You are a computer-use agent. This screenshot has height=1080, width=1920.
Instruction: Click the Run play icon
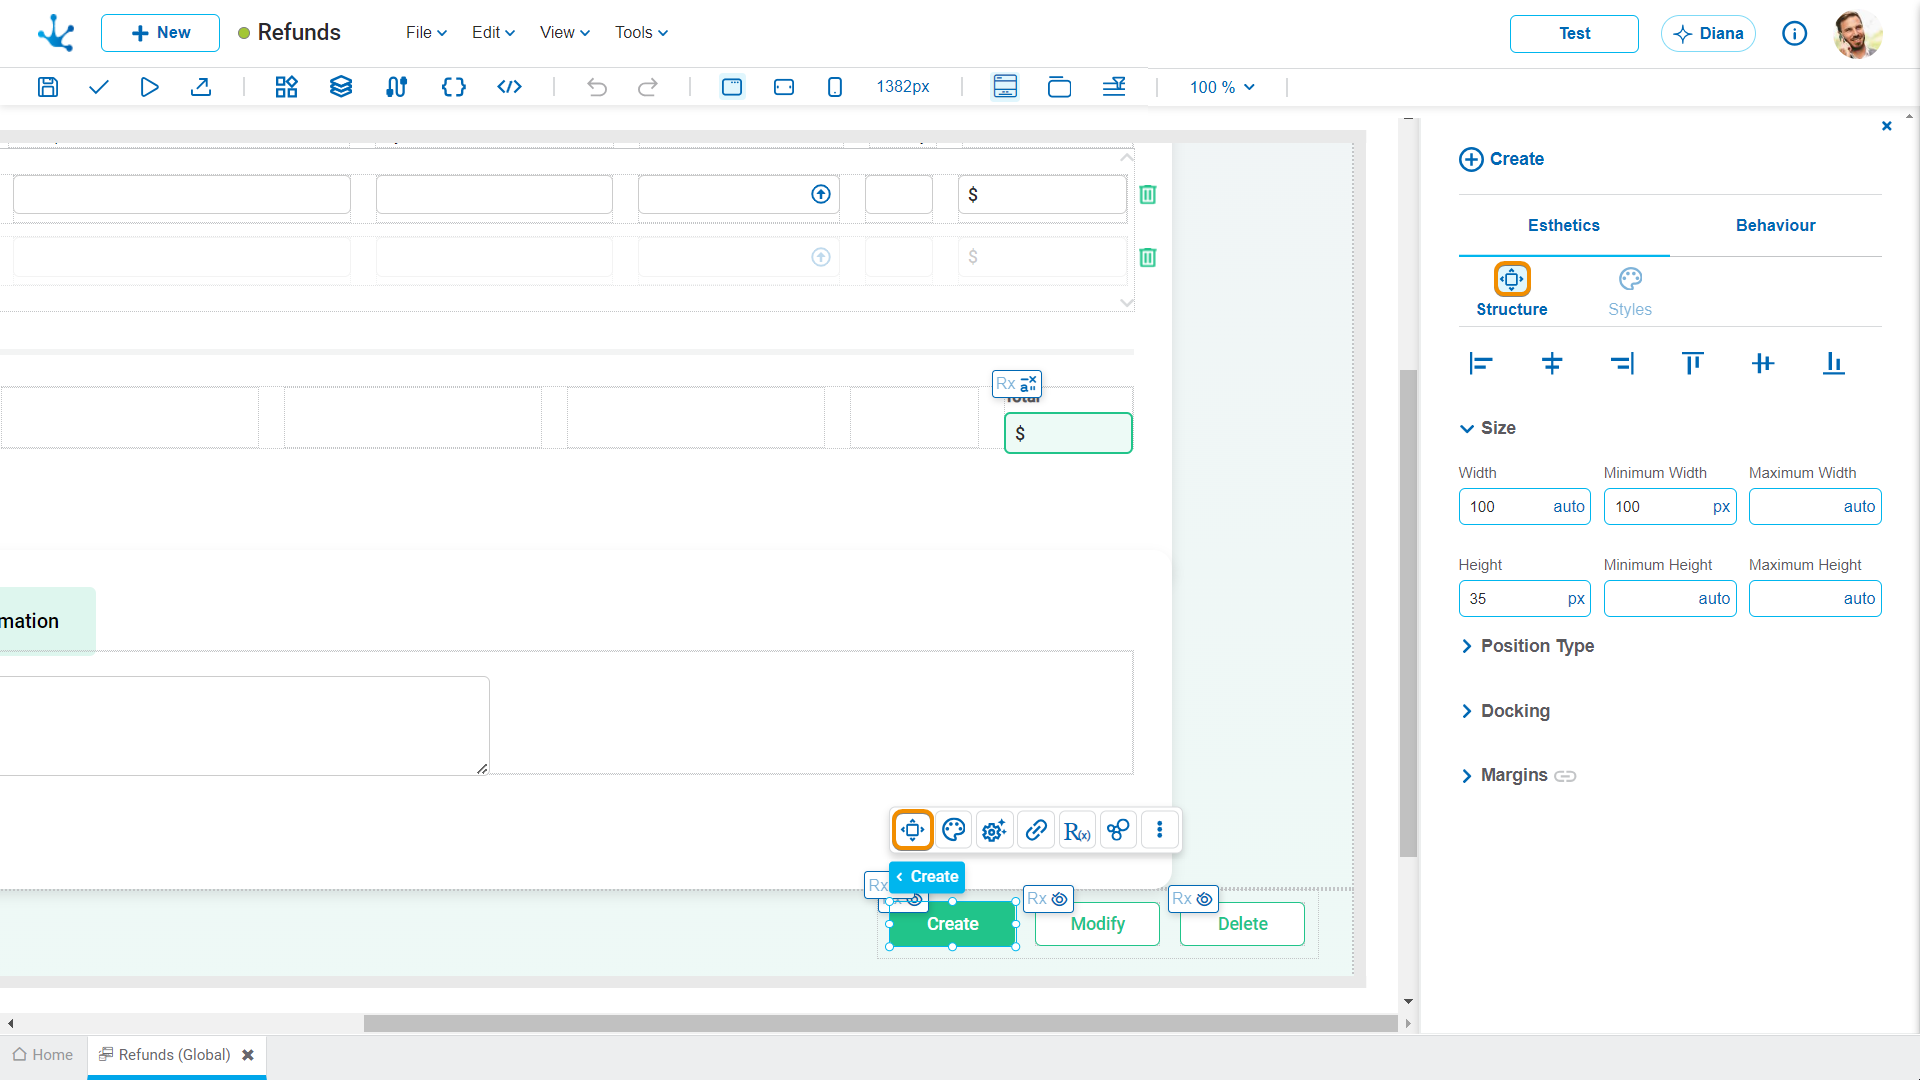pos(149,87)
